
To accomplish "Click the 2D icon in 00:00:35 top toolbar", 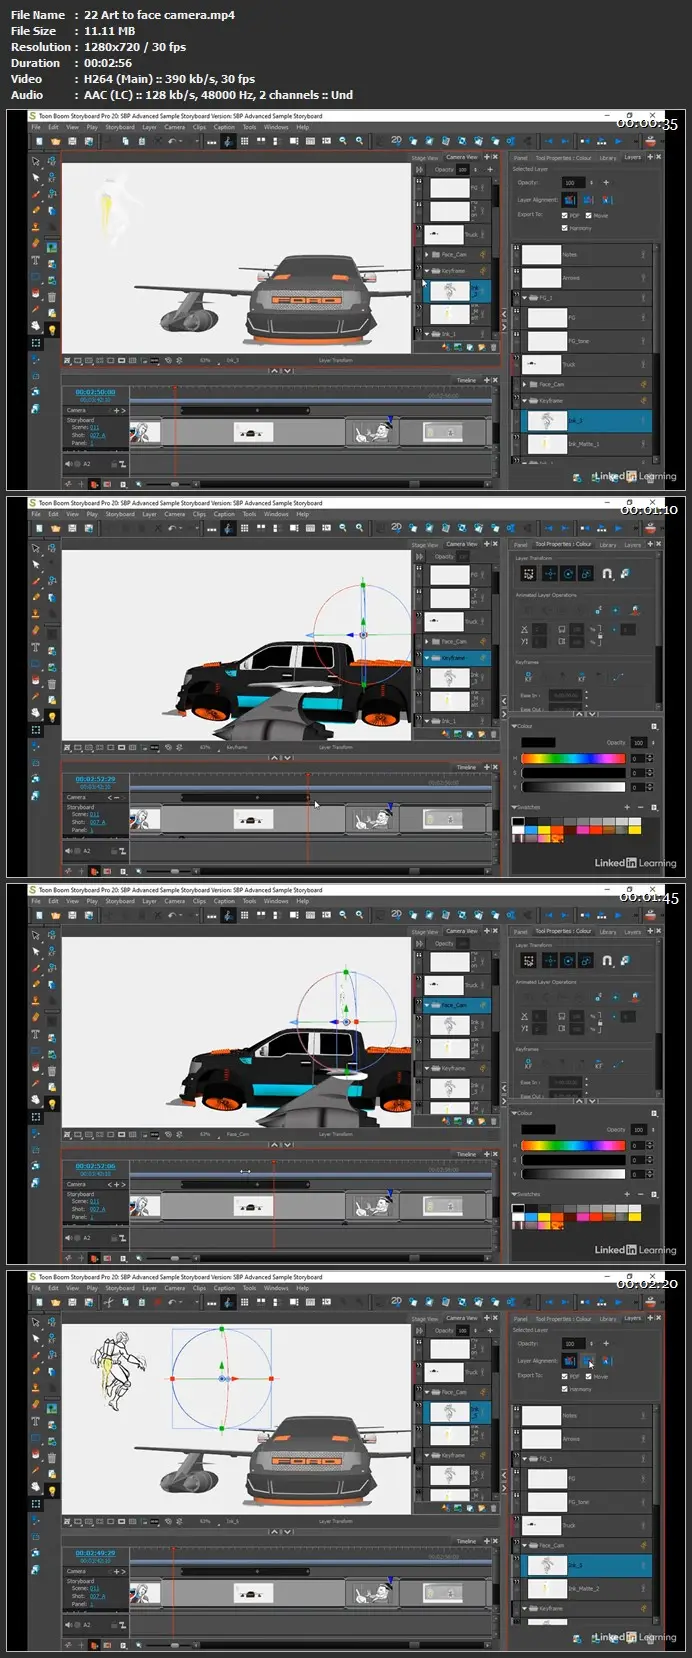I will click(396, 140).
